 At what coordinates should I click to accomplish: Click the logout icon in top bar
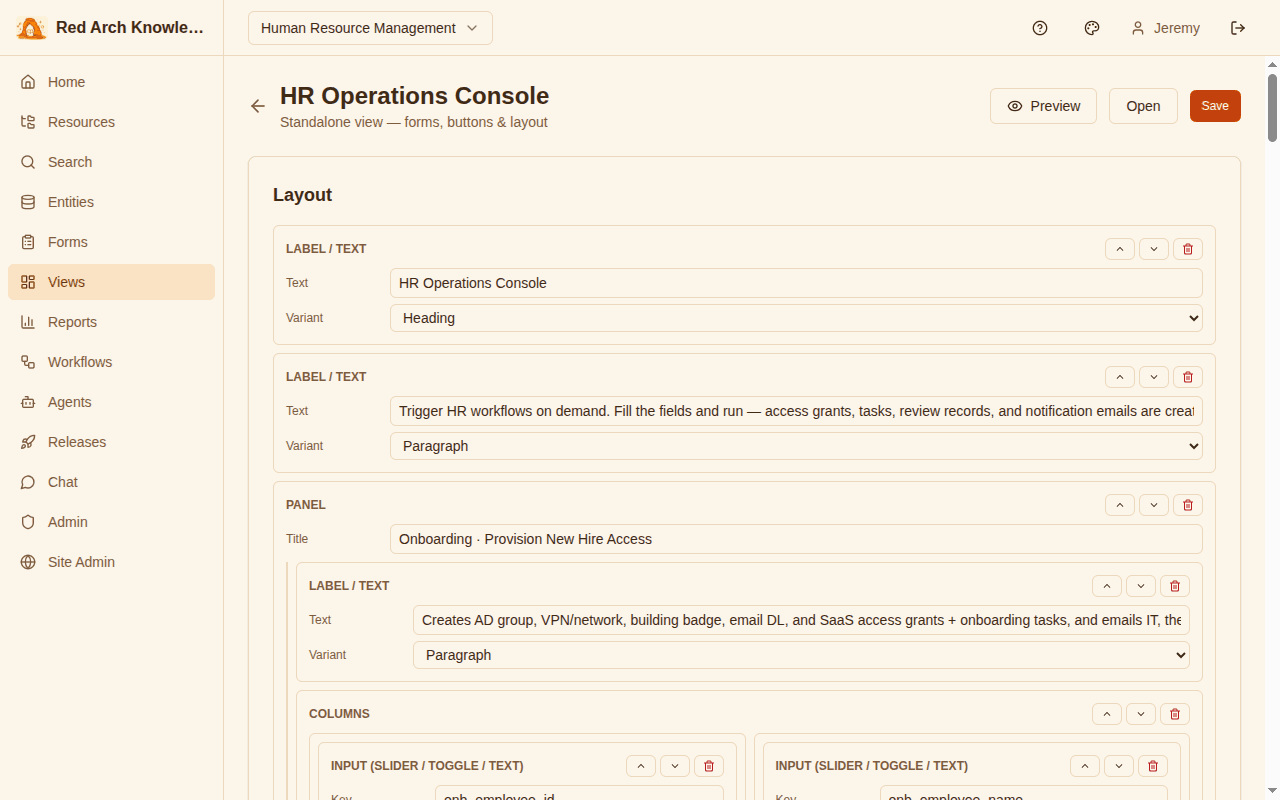coord(1238,28)
